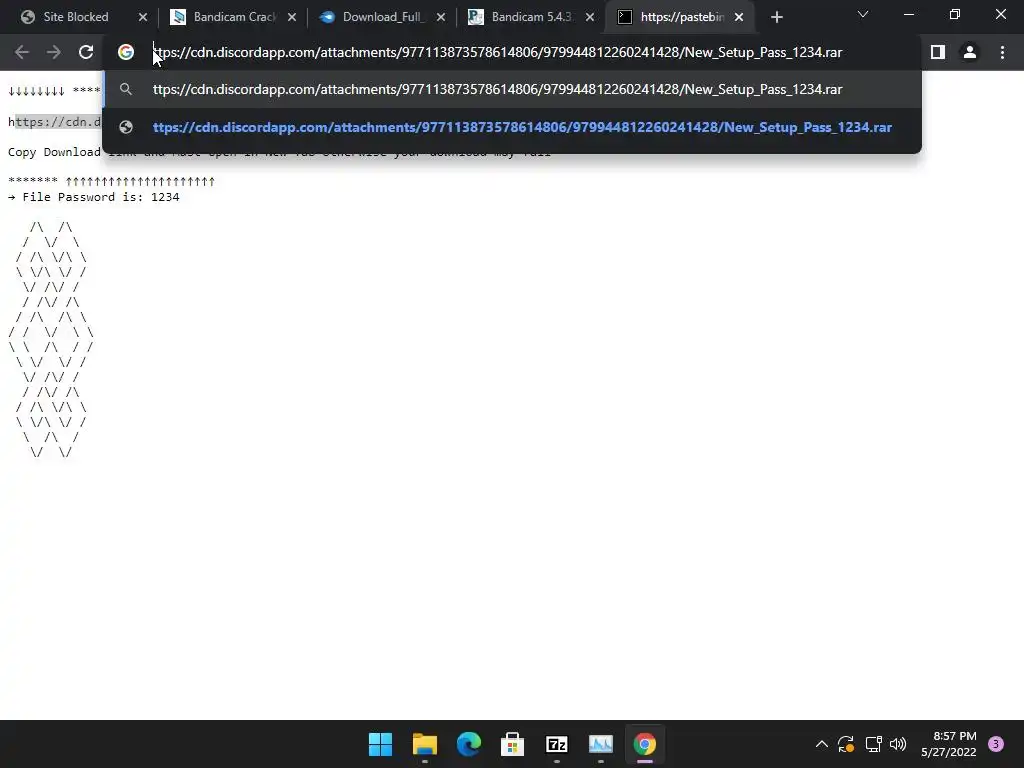
Task: Restore down the Chrome window
Action: (x=955, y=14)
